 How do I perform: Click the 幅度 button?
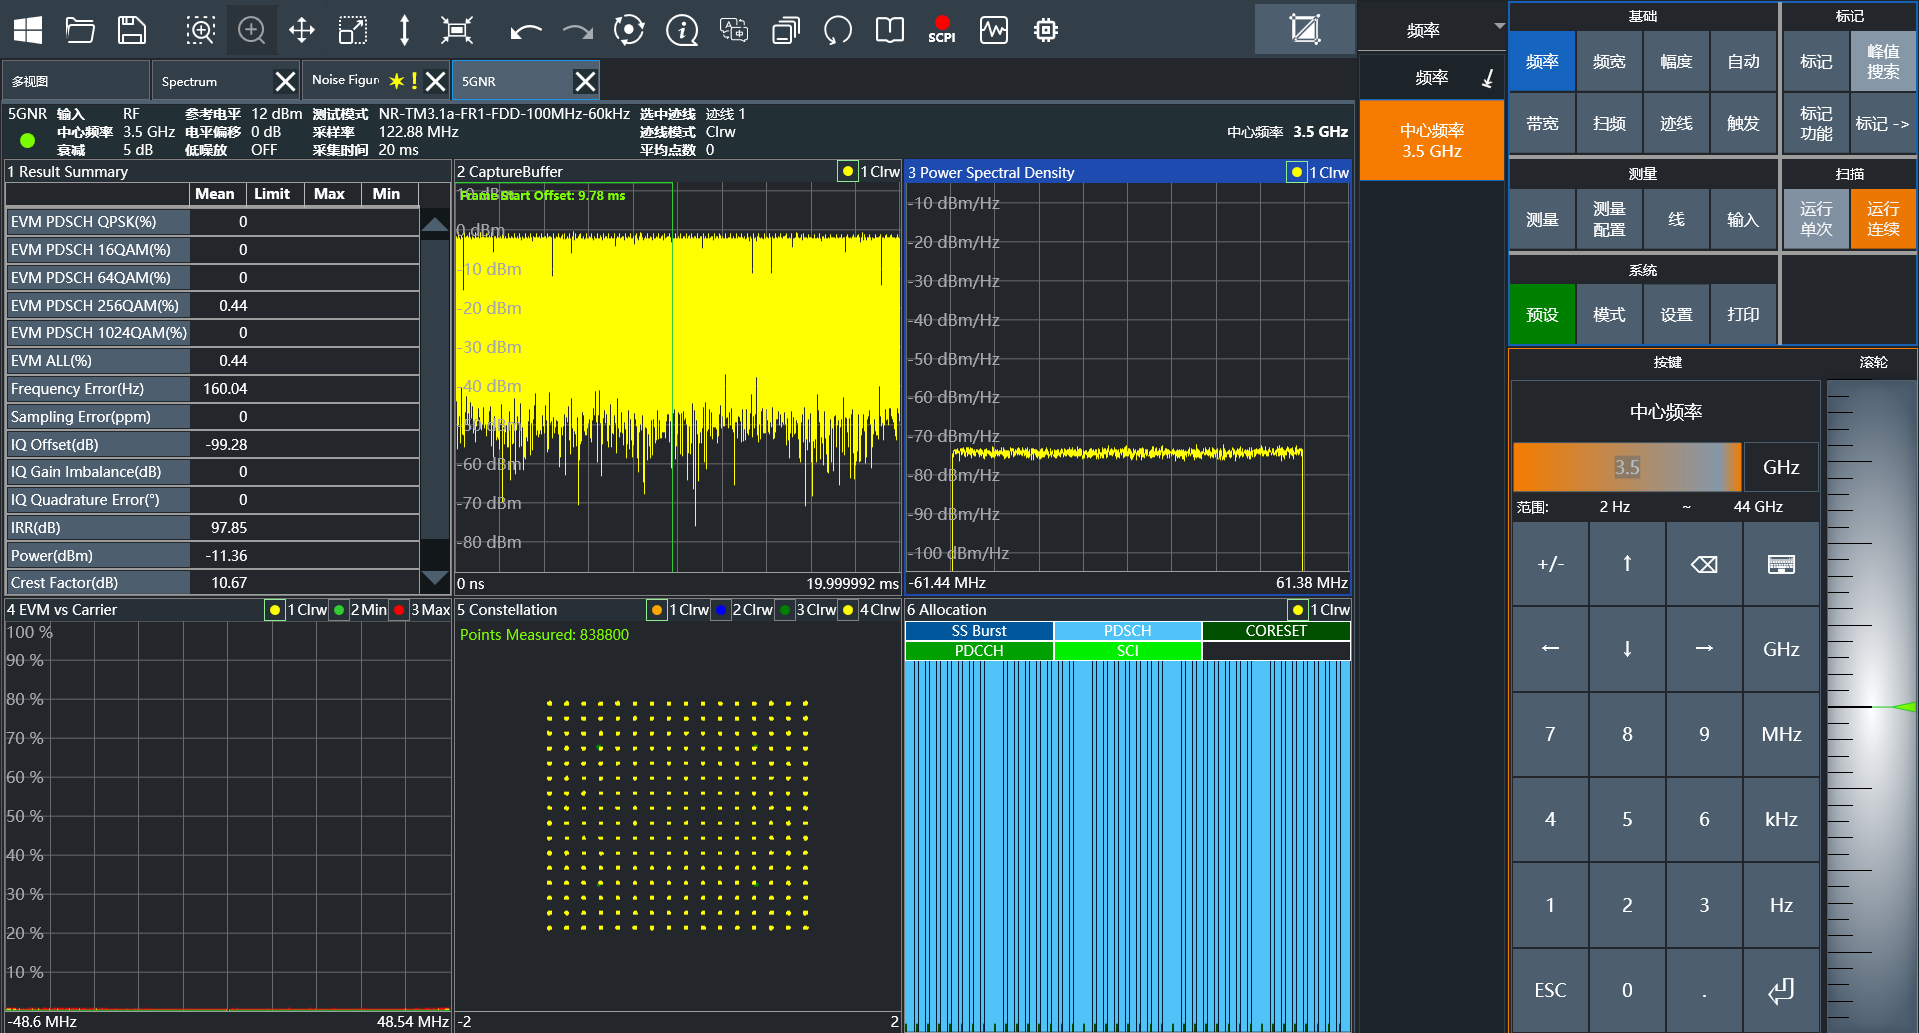click(1676, 62)
